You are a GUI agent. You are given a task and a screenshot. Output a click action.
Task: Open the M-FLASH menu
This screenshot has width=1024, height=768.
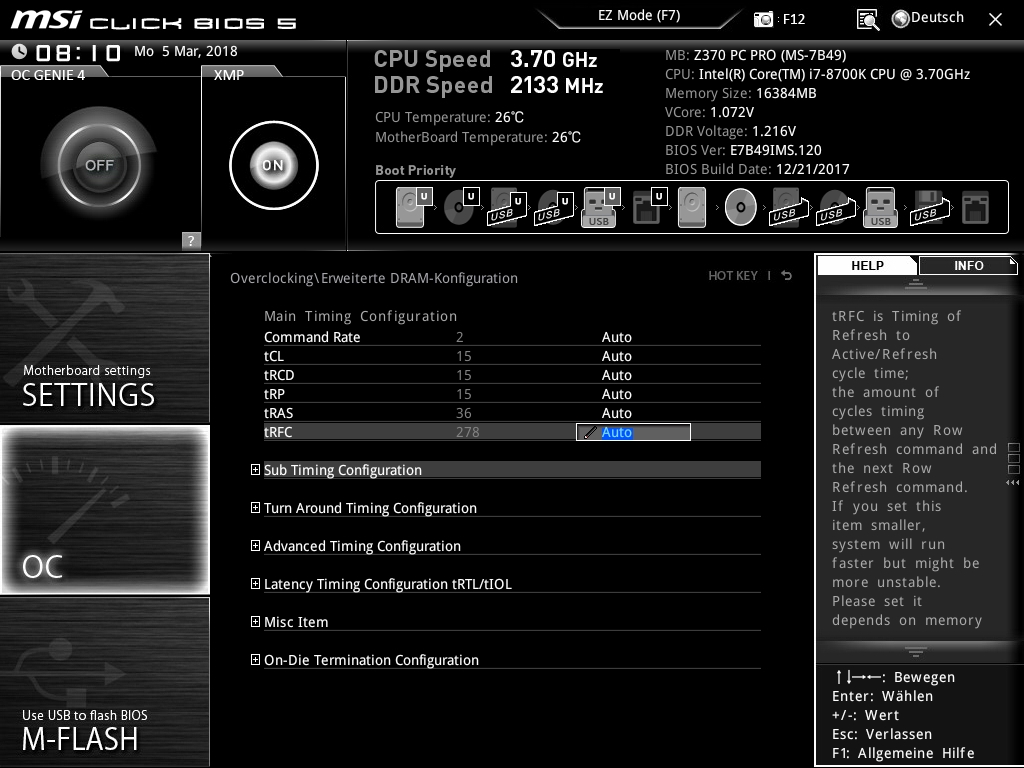click(104, 682)
